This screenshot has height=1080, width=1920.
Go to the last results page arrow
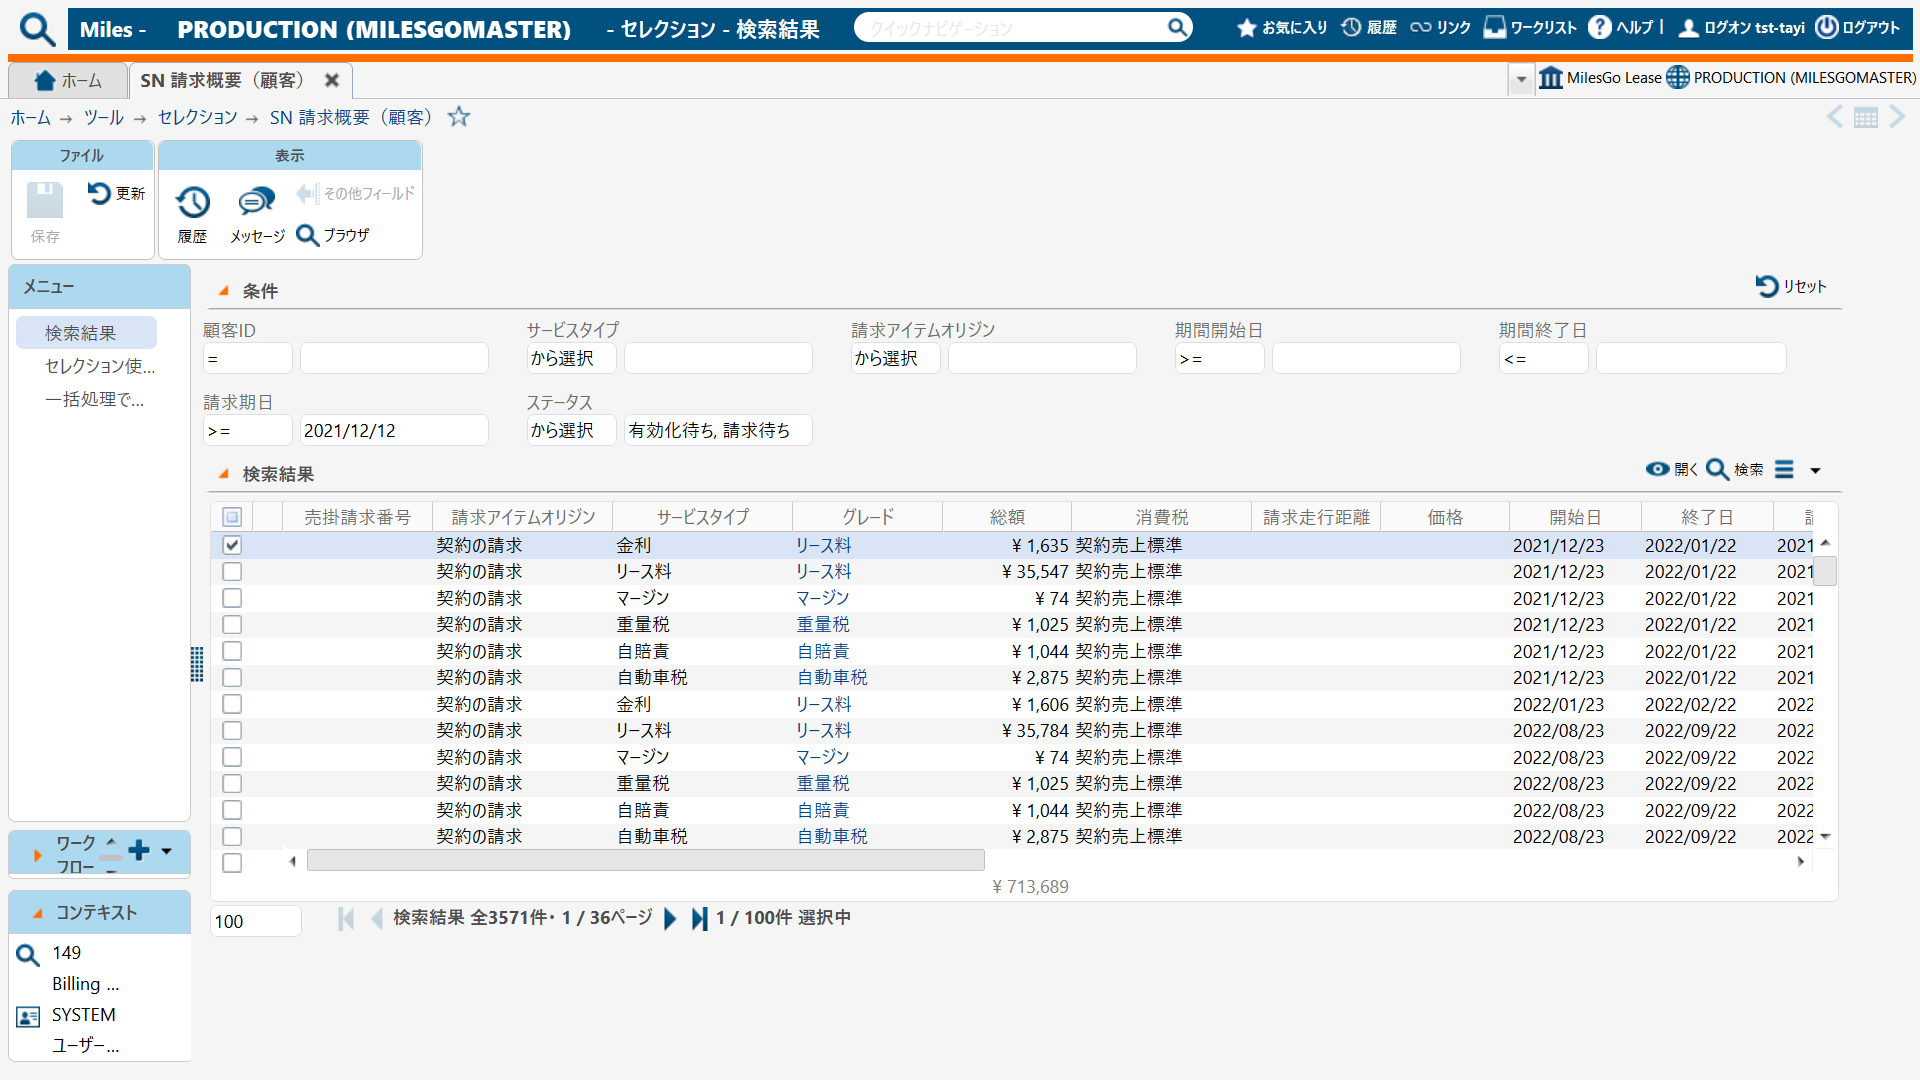point(700,918)
